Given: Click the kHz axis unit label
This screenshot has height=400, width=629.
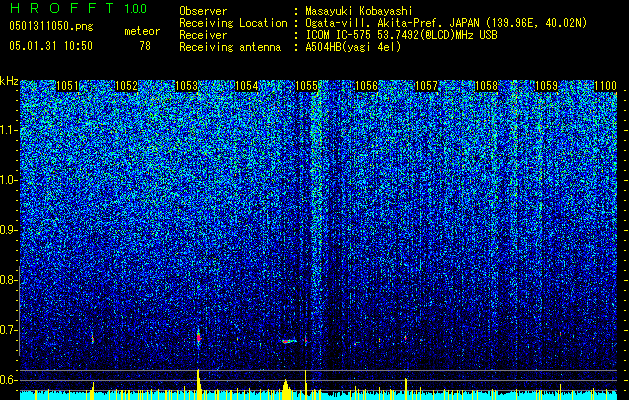Looking at the screenshot, I should pyautogui.click(x=9, y=81).
